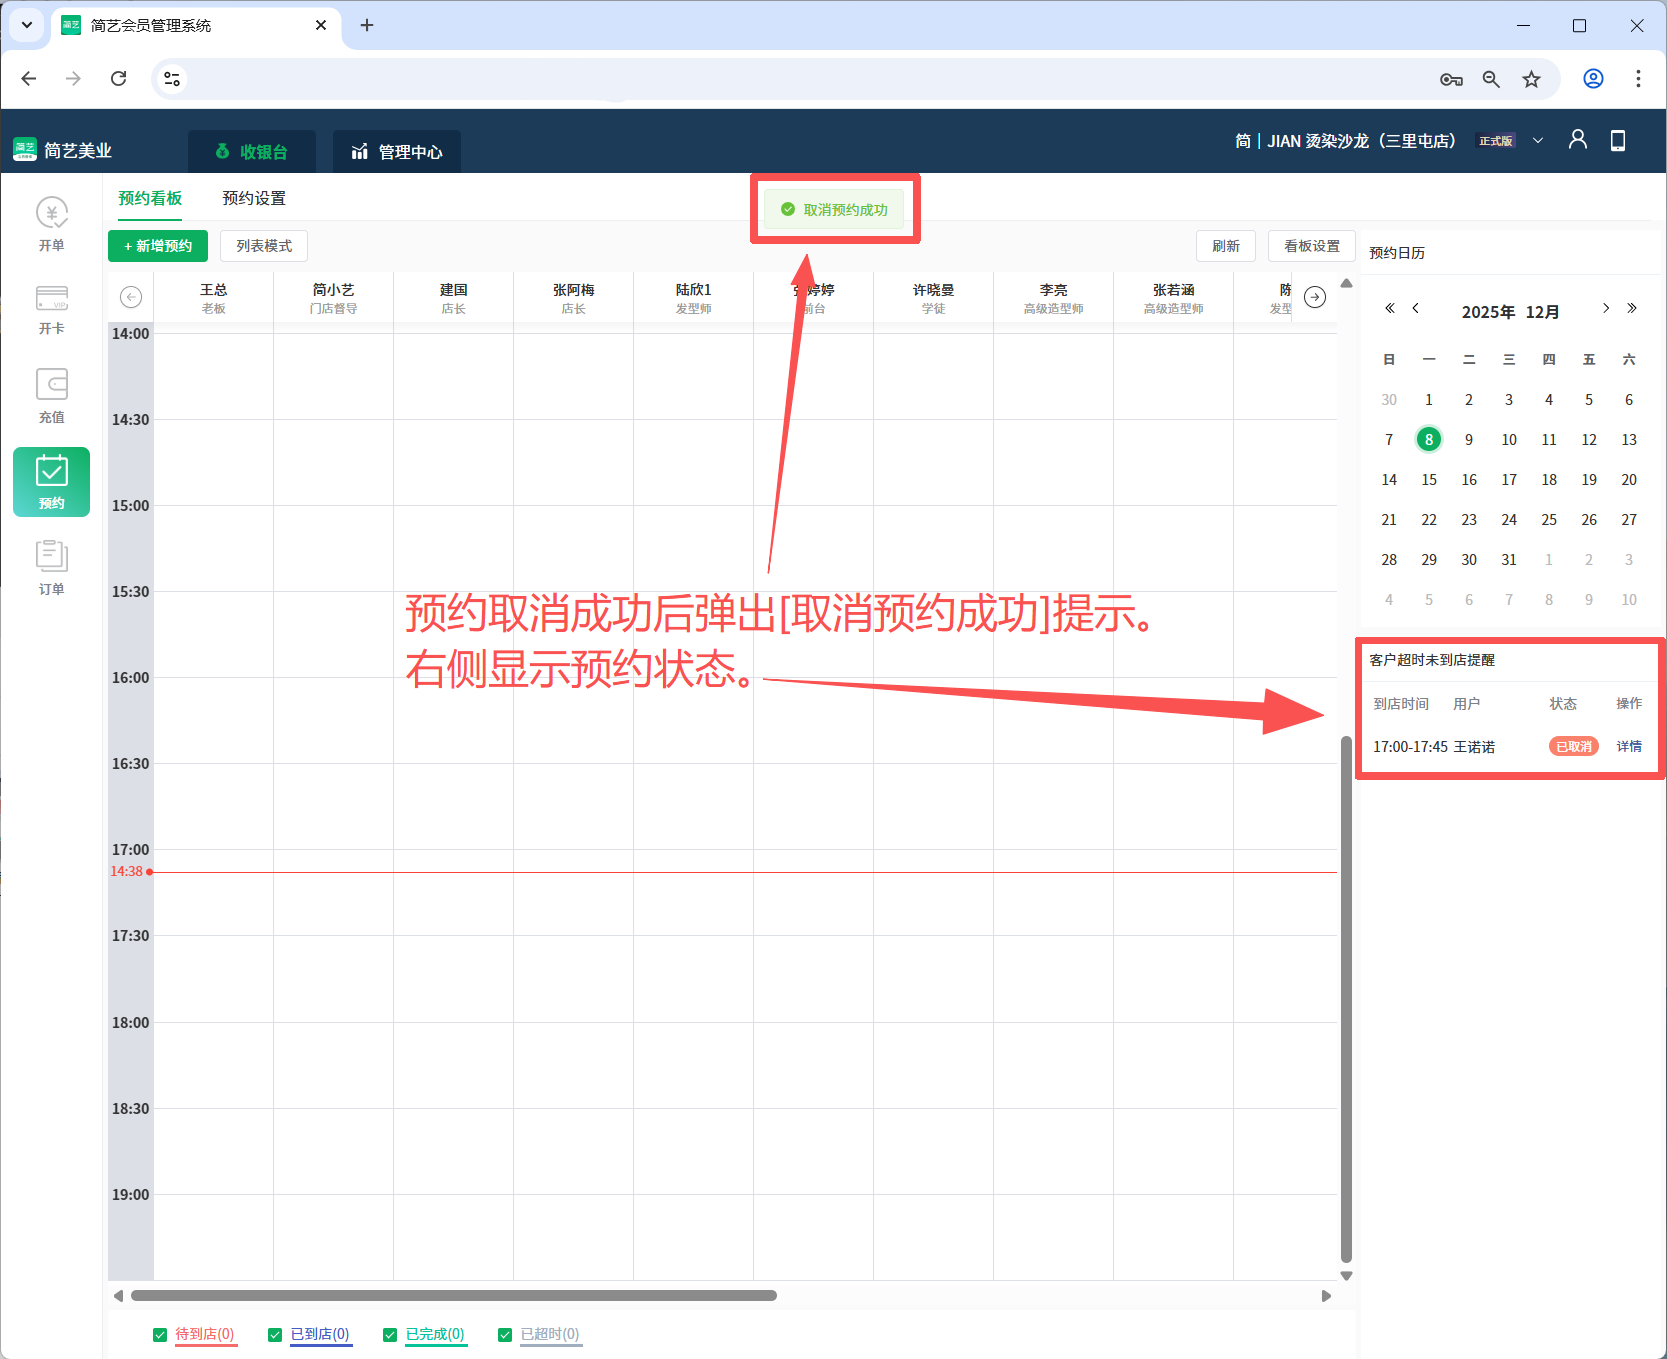Switch to the 预约设置 tab
Image resolution: width=1667 pixels, height=1359 pixels.
[253, 198]
